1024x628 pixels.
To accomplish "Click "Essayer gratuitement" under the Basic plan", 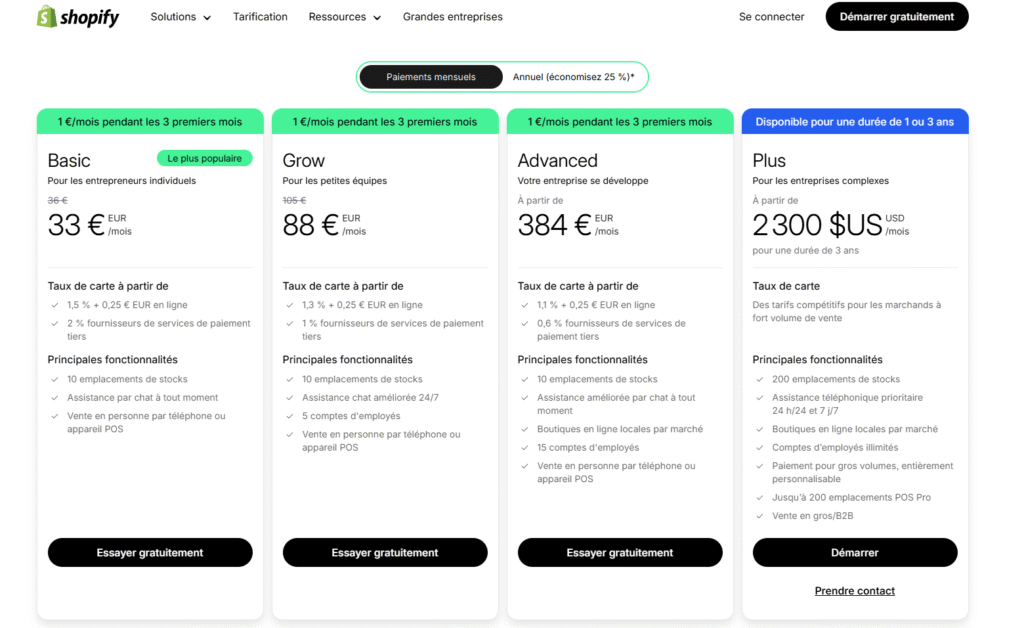I will pos(150,553).
